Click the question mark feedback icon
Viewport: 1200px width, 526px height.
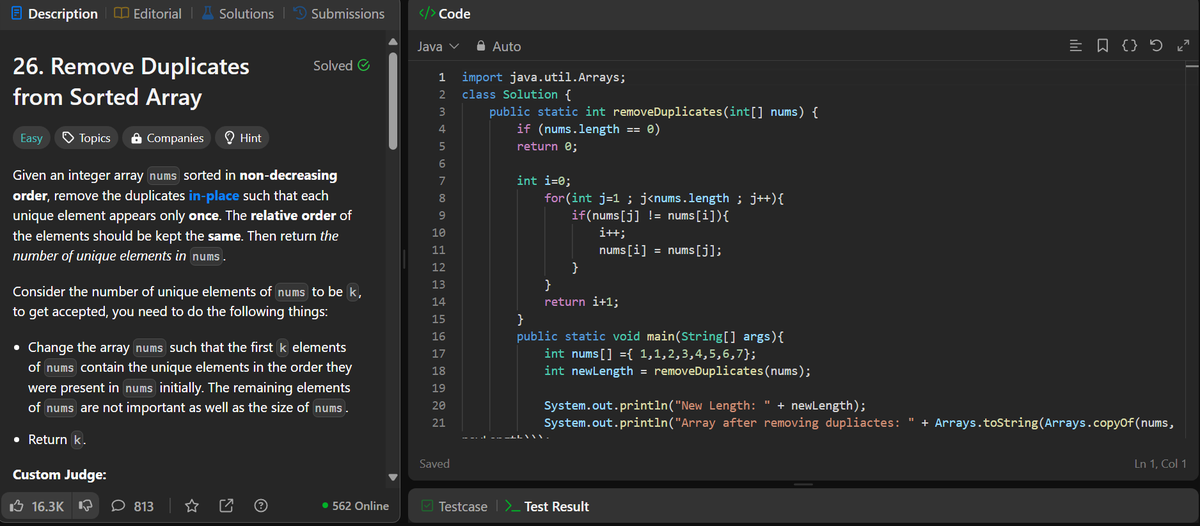tap(260, 506)
